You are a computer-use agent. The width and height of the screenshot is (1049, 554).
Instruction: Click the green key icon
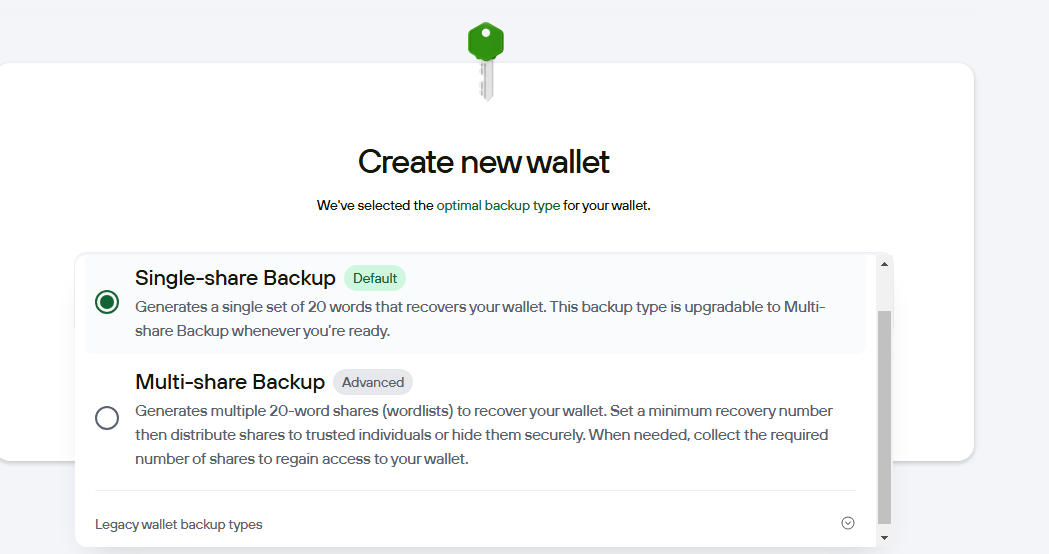[x=486, y=61]
